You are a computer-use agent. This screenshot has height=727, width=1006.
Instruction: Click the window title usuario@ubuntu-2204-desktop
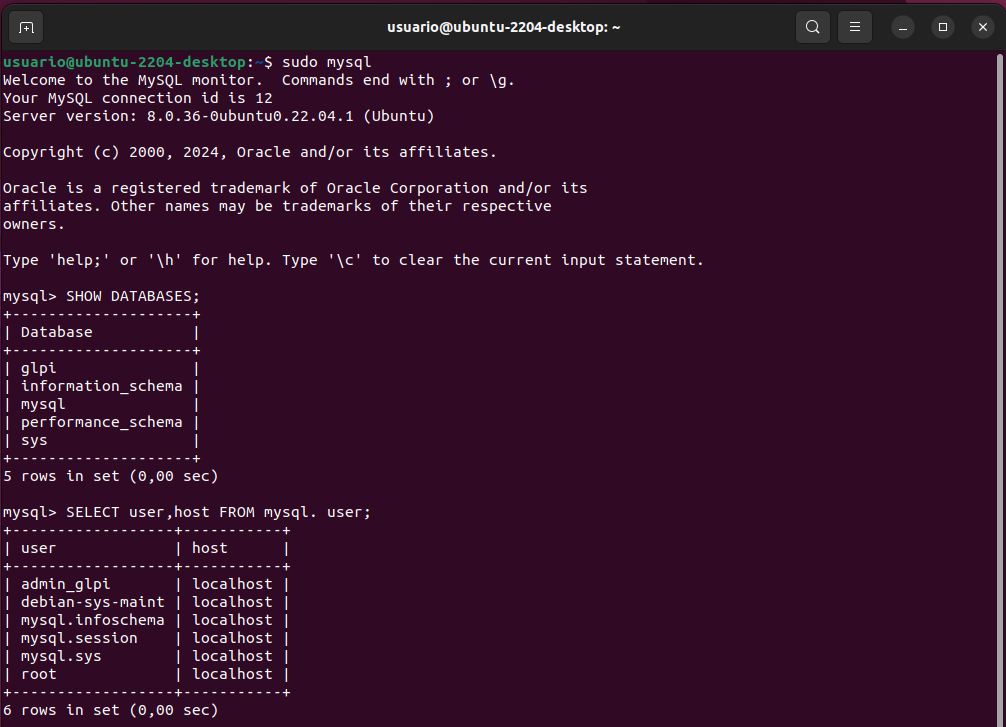503,27
